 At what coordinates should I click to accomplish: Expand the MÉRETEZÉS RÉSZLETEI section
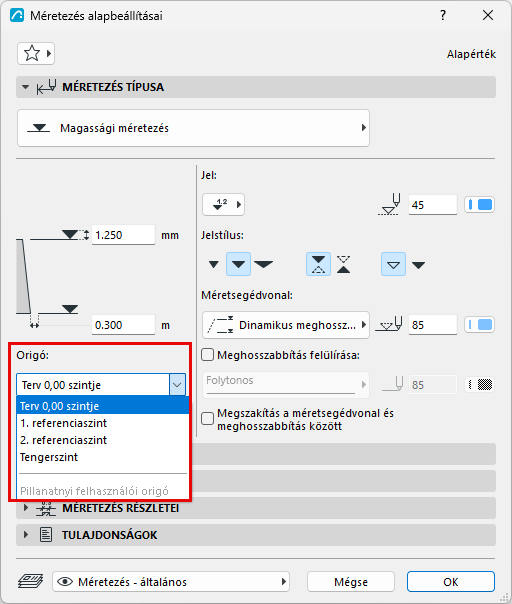click(x=26, y=508)
